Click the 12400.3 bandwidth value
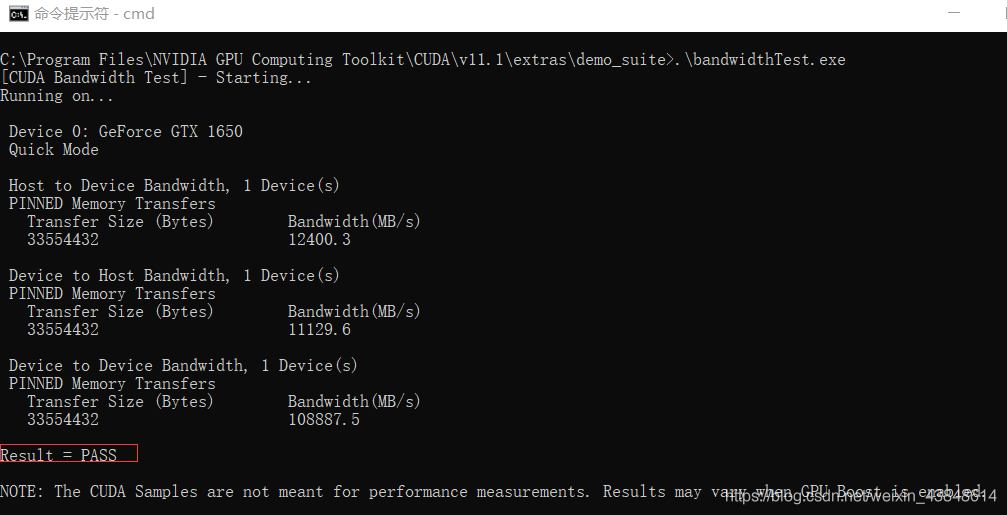The image size is (1007, 515). [319, 240]
